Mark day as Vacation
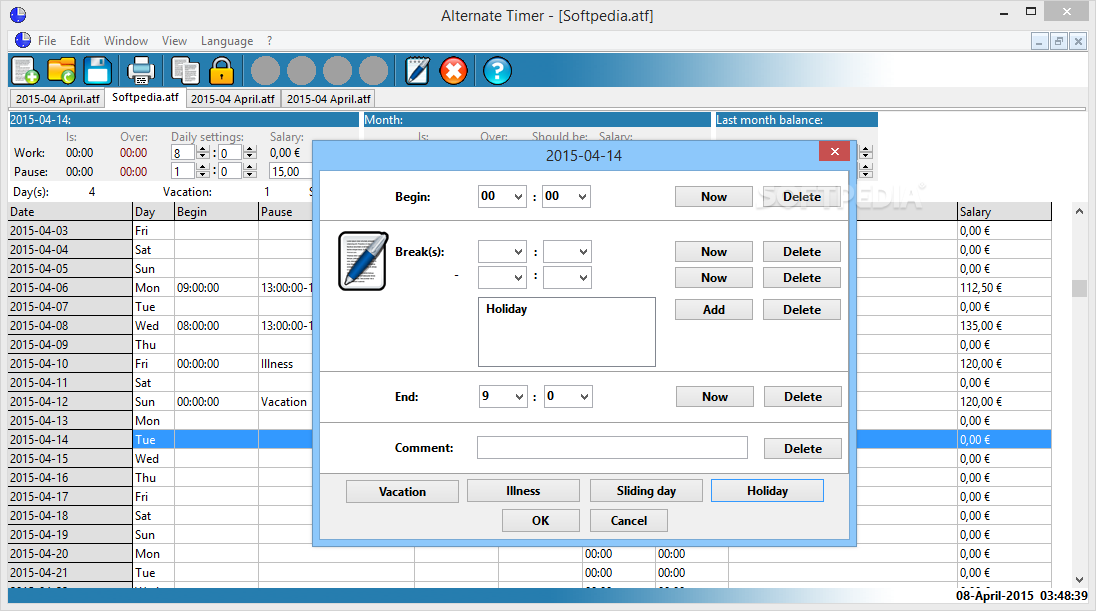Screen dimensions: 1096x611 coord(402,491)
